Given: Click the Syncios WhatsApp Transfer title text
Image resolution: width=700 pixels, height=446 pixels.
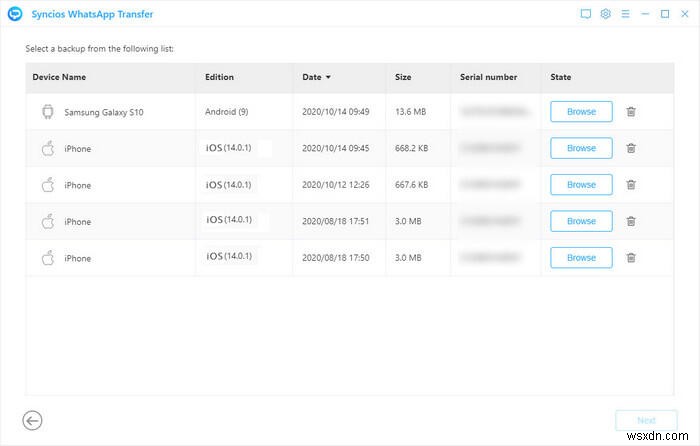Looking at the screenshot, I should pyautogui.click(x=92, y=14).
